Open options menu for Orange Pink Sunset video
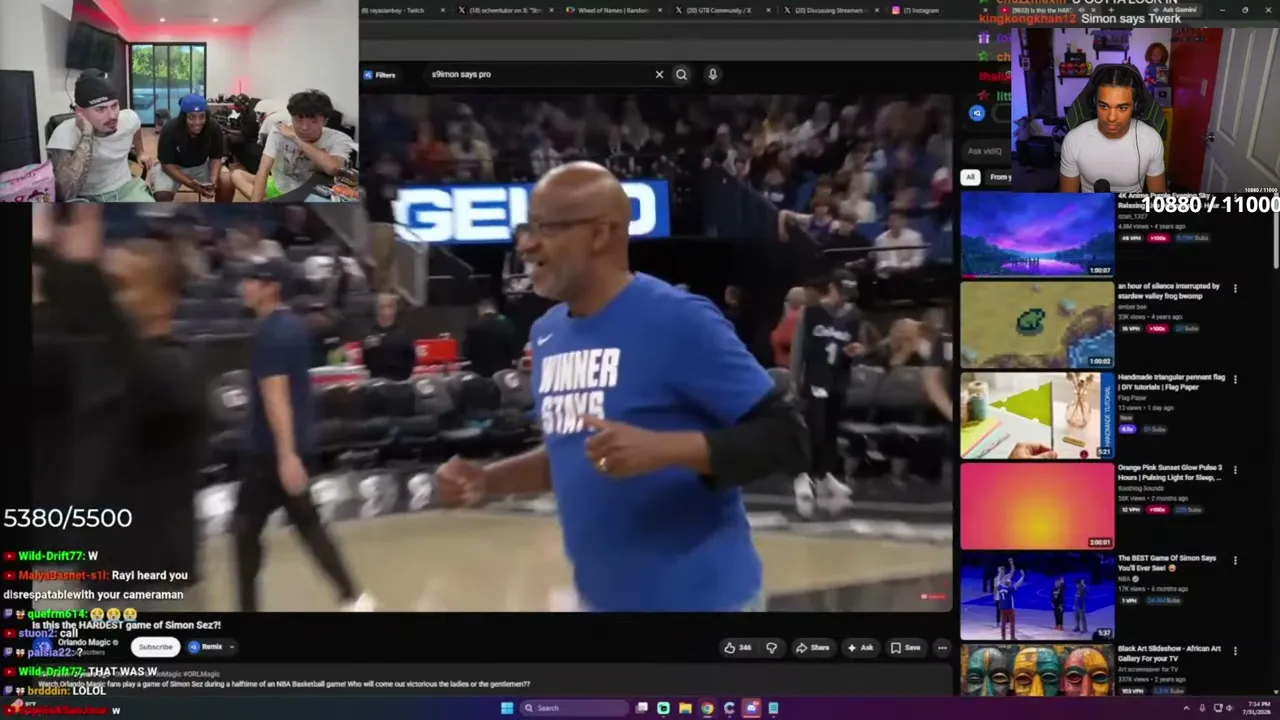Viewport: 1280px width, 720px height. (x=1235, y=469)
